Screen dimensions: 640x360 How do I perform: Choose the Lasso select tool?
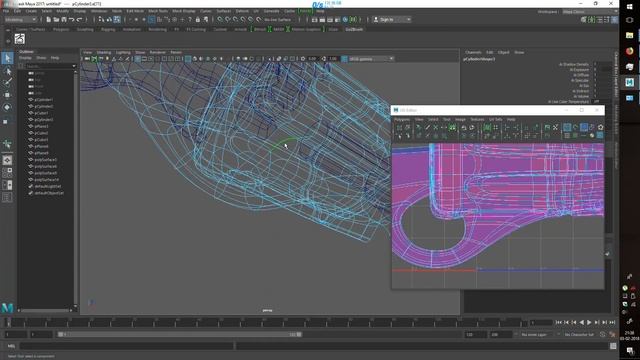click(x=7, y=71)
